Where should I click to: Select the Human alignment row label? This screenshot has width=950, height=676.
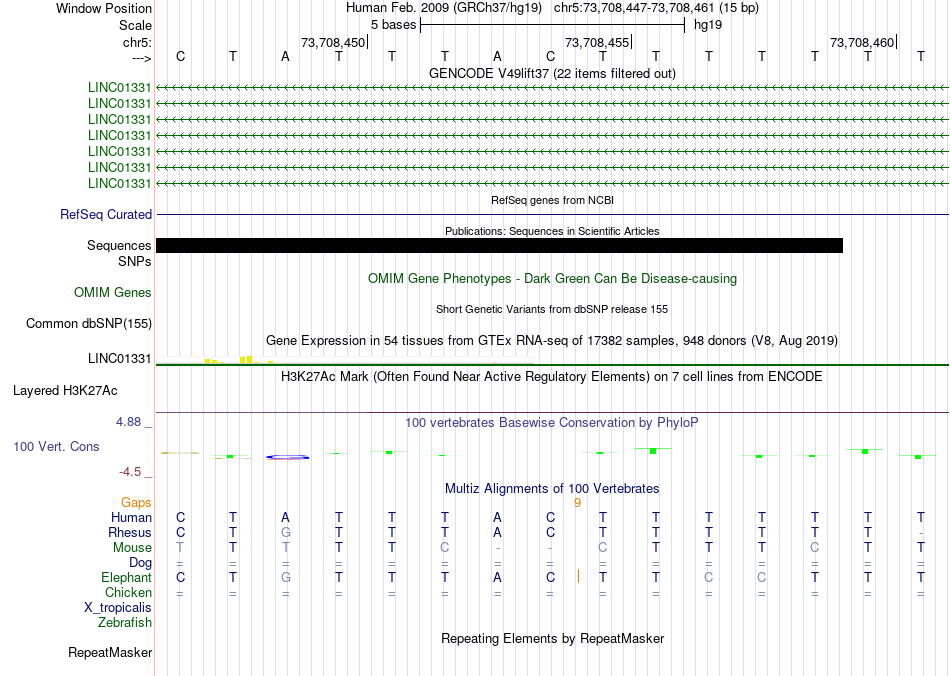131,517
